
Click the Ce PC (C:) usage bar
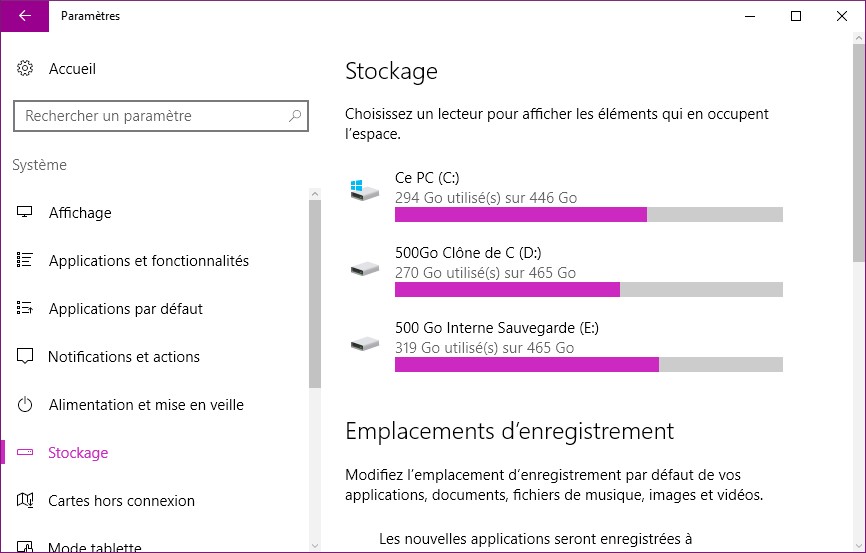pos(588,214)
